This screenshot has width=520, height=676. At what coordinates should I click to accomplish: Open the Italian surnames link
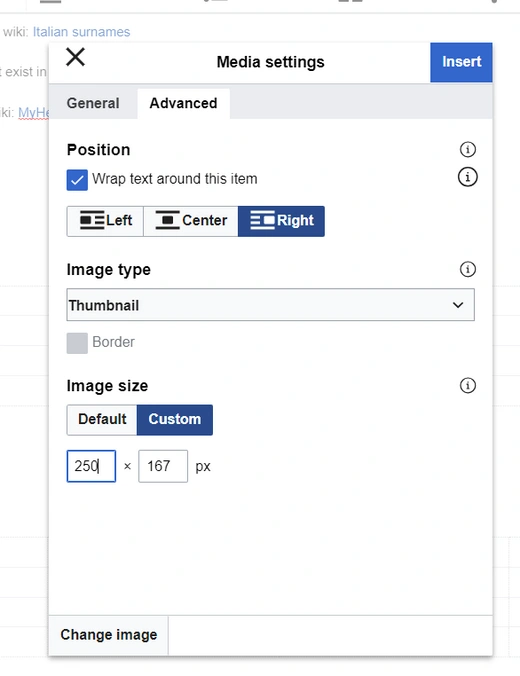(x=81, y=32)
